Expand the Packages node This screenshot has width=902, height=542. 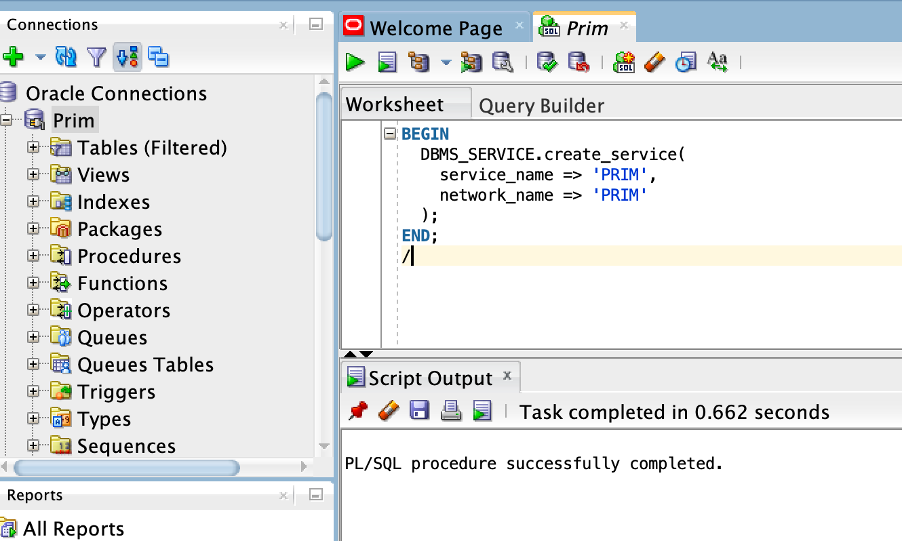pos(33,228)
